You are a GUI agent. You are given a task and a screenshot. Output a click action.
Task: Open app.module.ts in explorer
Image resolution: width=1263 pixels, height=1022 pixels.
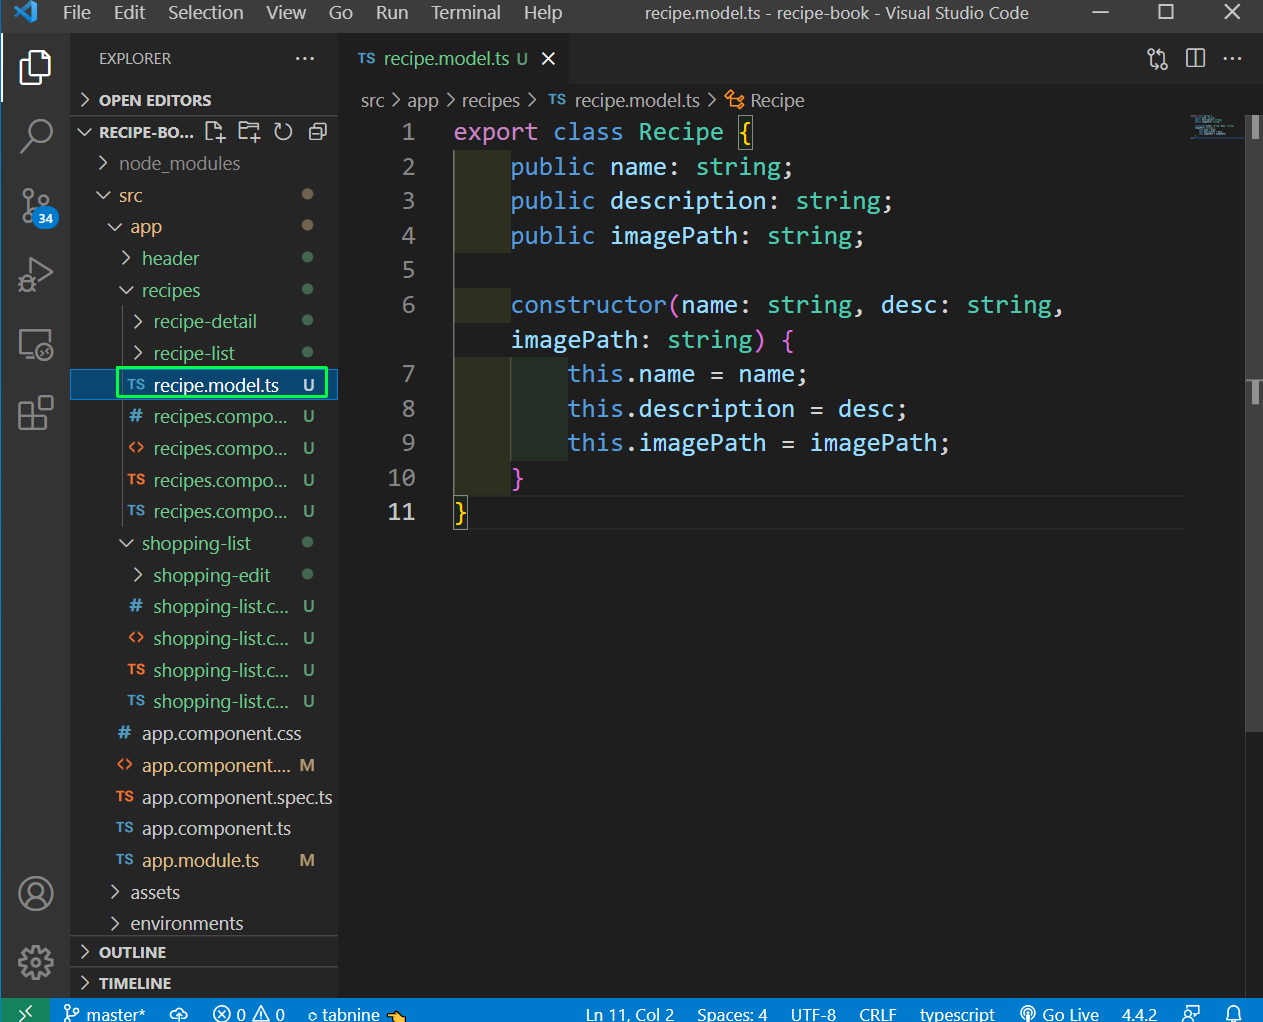(x=204, y=860)
